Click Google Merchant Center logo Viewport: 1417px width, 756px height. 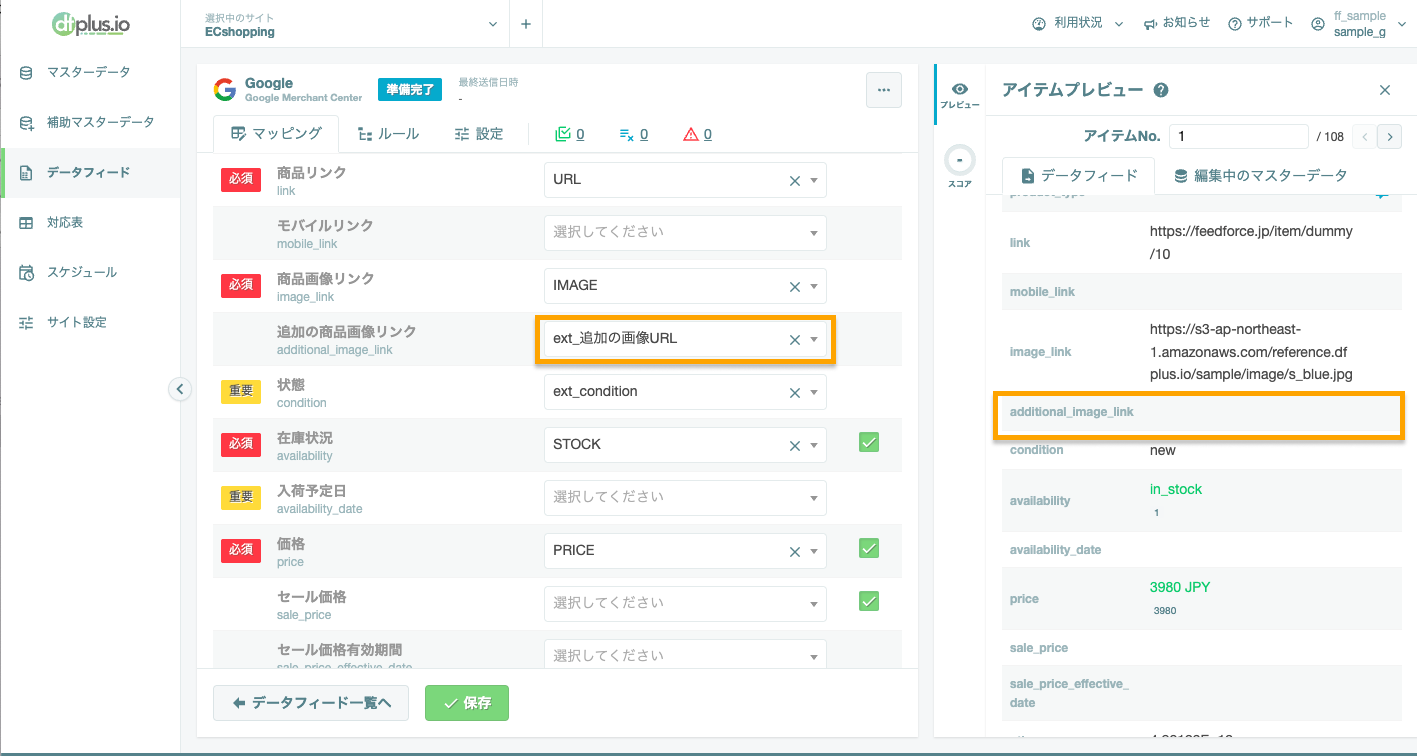pos(225,90)
